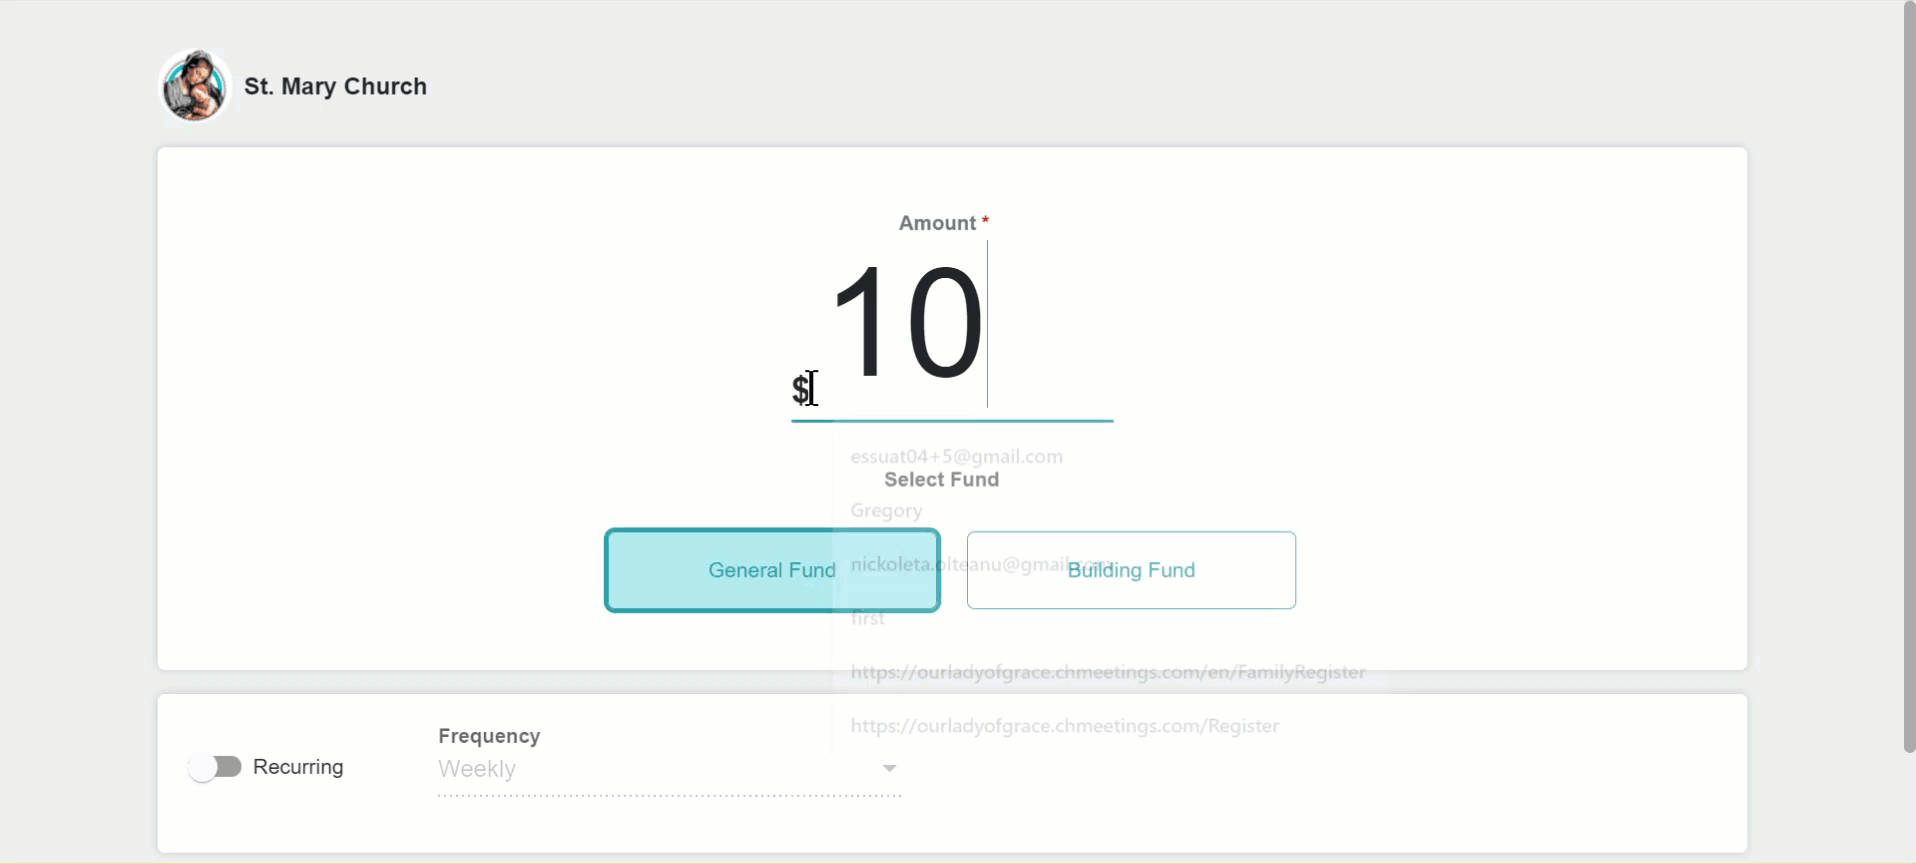This screenshot has height=864, width=1916.
Task: Click the Select Fund heading
Action: pos(942,480)
